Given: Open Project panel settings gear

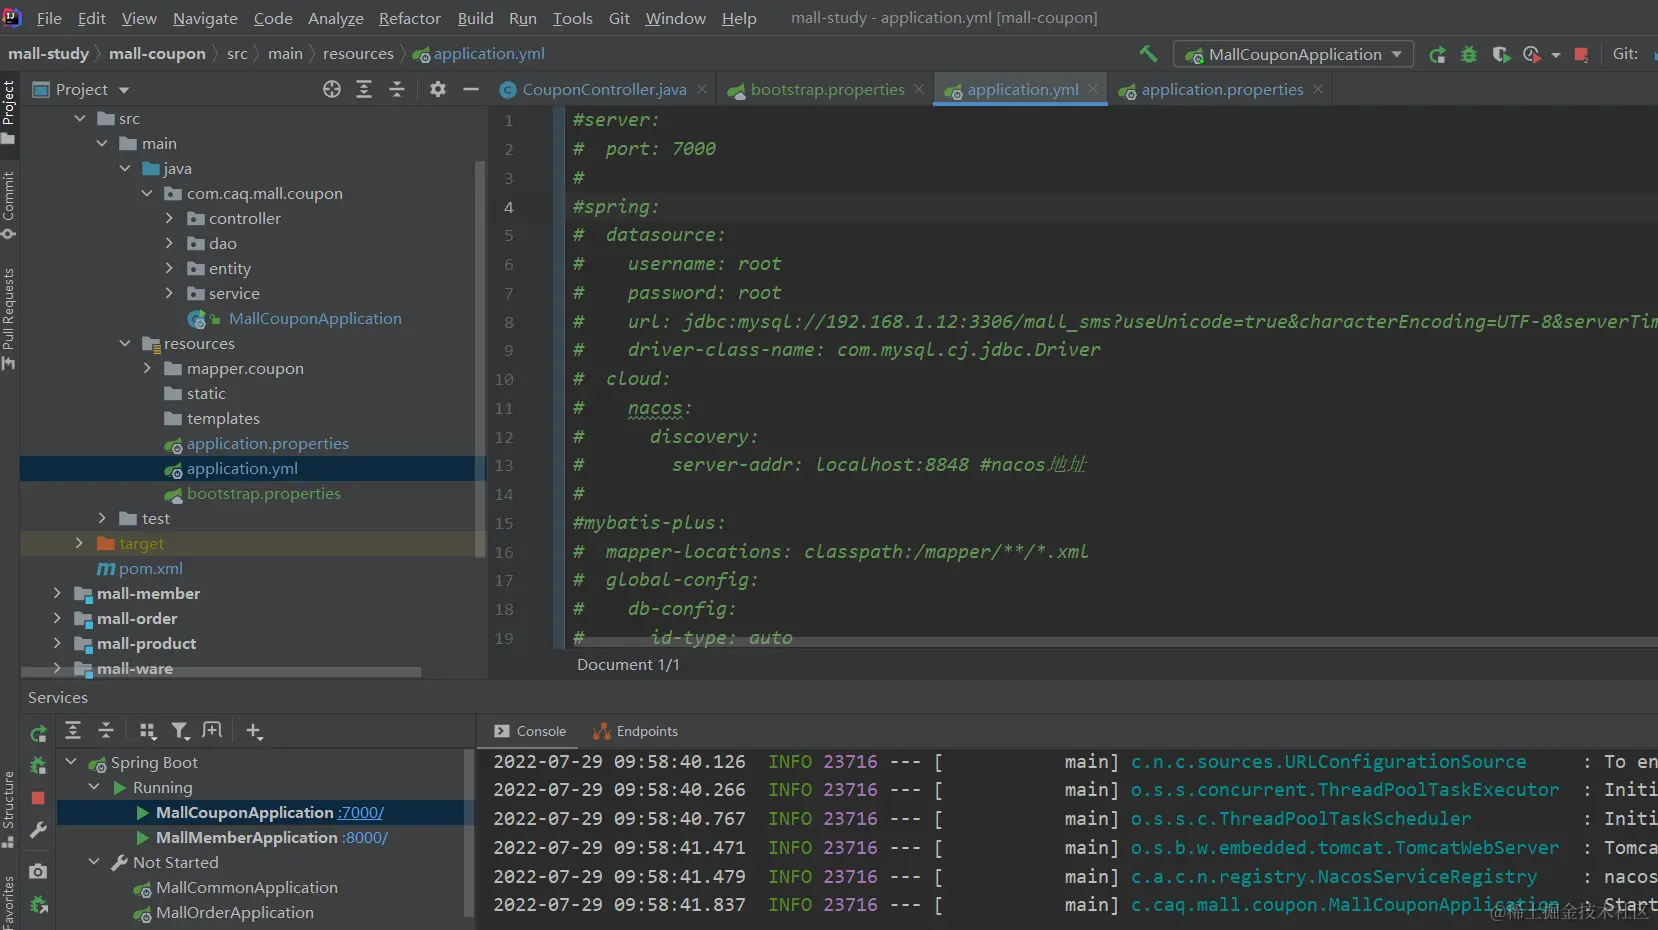Looking at the screenshot, I should coord(438,90).
